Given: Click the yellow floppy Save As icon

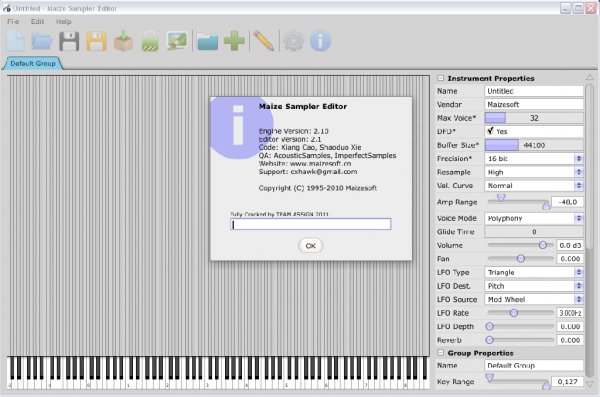Looking at the screenshot, I should tap(96, 41).
